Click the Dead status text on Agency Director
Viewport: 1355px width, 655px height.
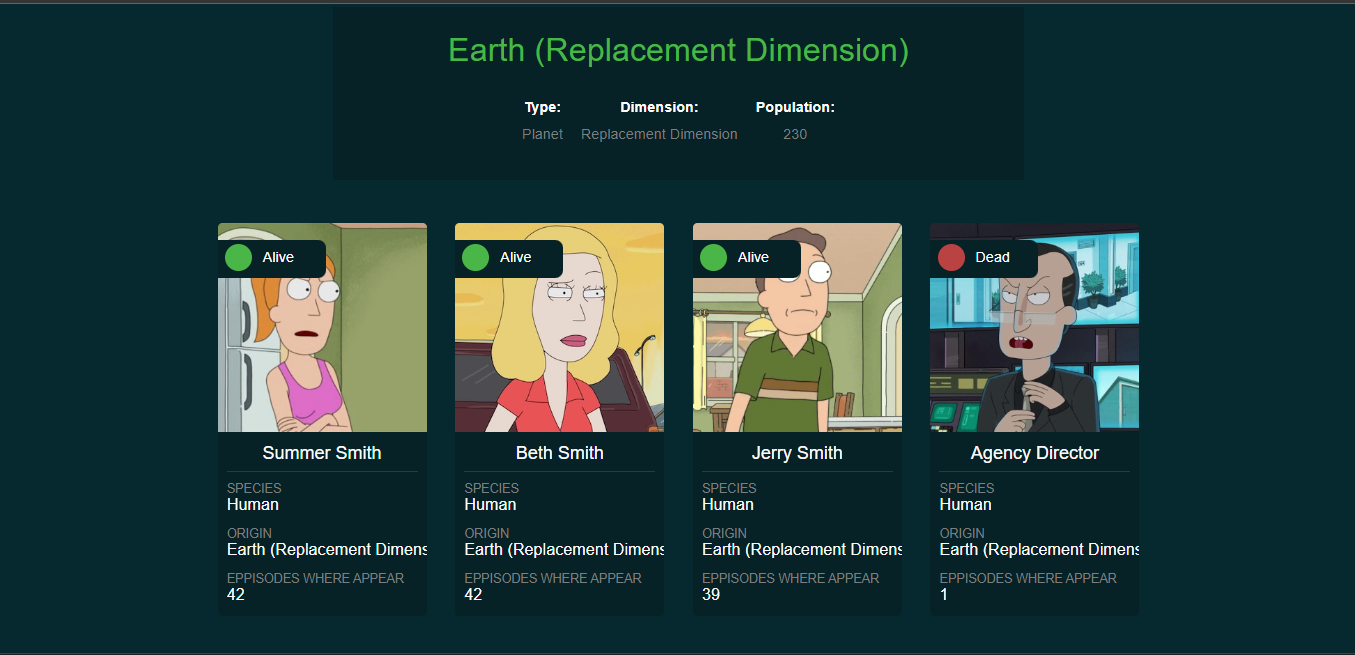tap(992, 257)
